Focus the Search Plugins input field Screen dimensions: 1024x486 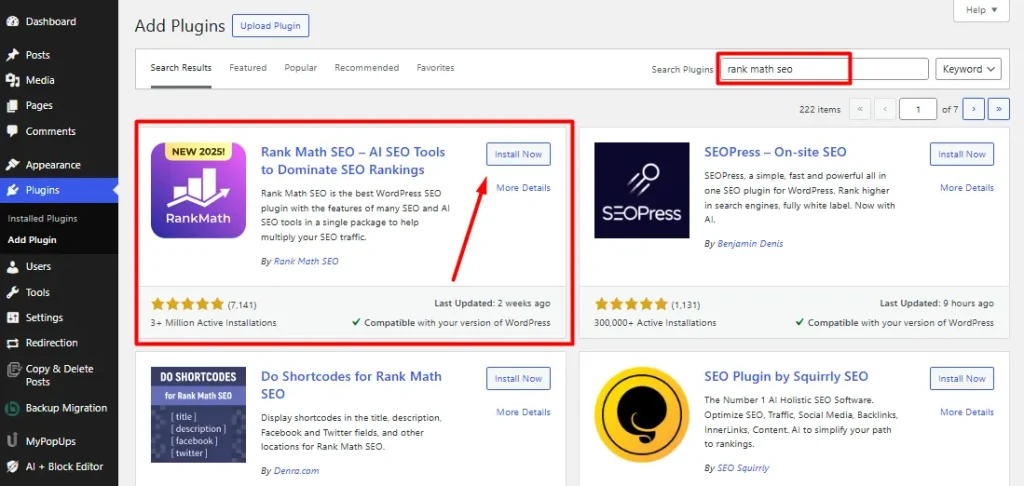[x=824, y=69]
